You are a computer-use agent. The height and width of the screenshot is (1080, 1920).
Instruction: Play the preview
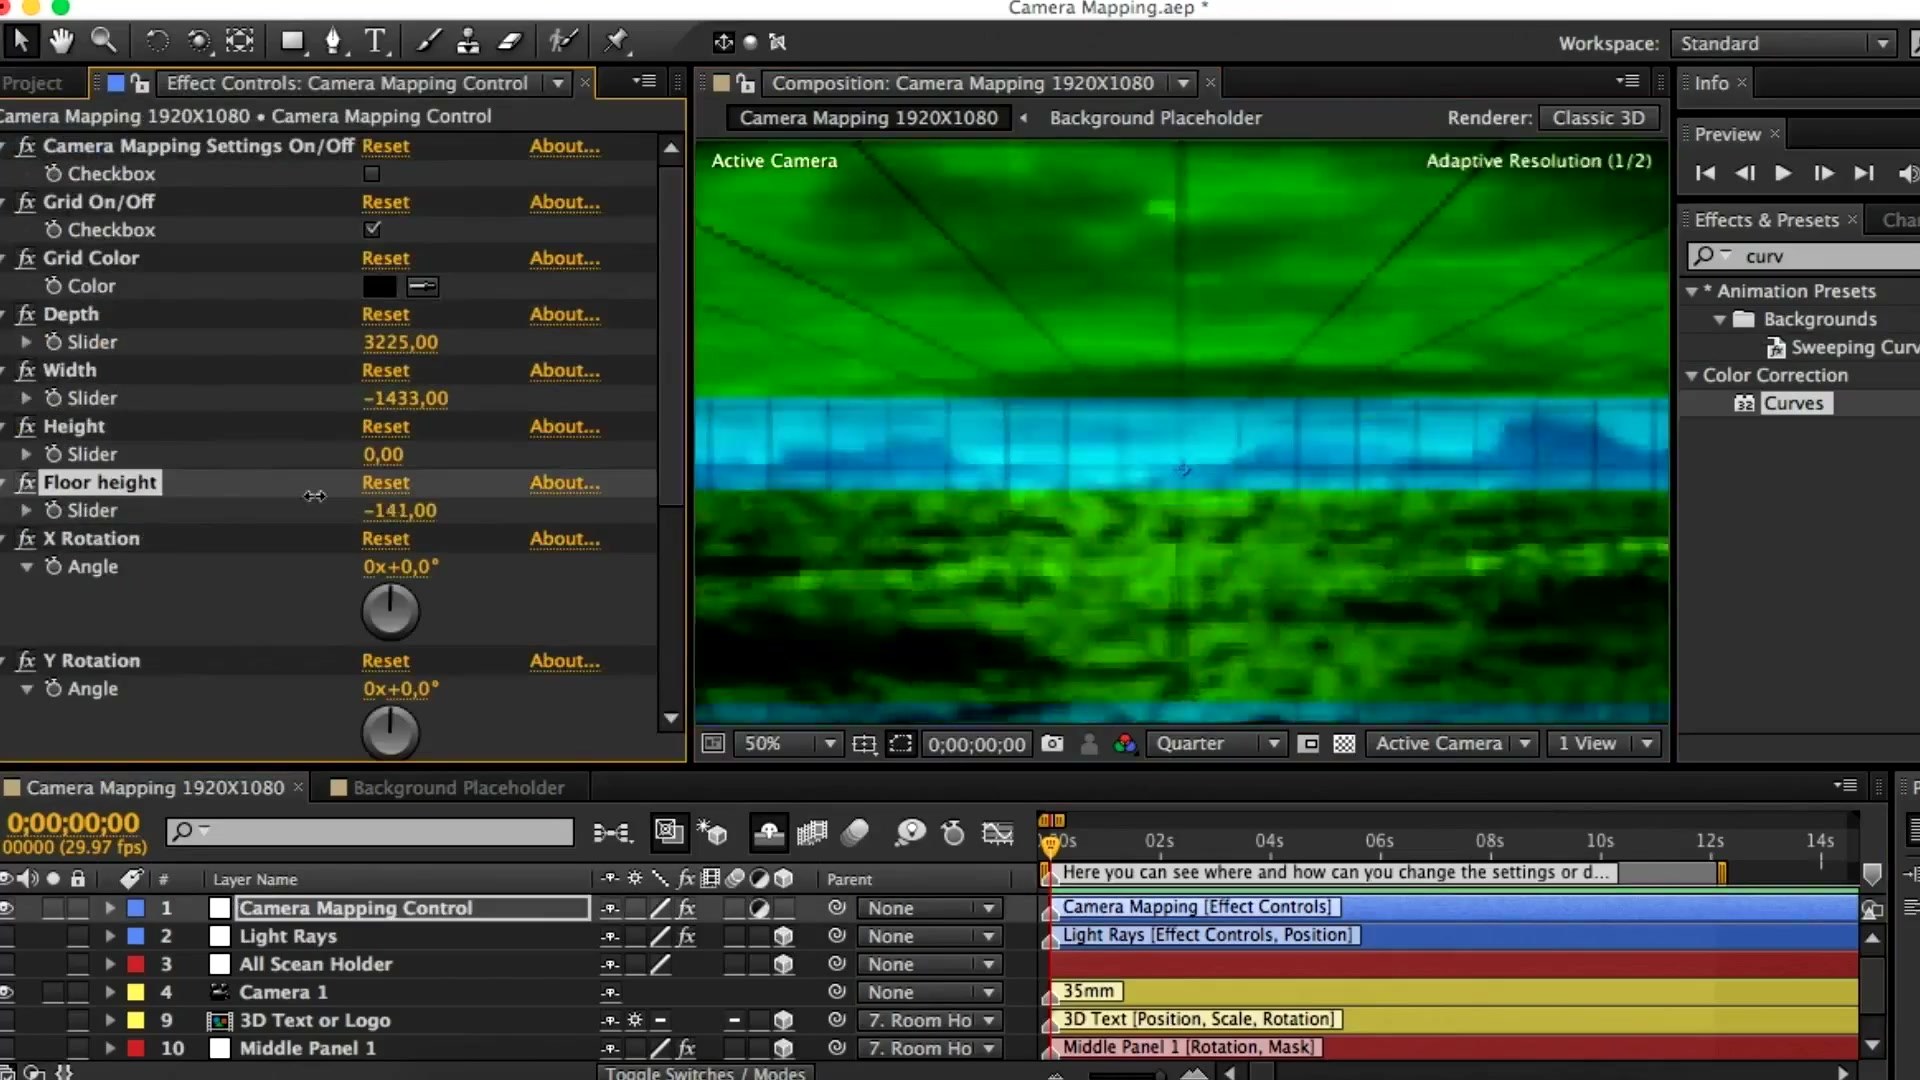[x=1783, y=173]
